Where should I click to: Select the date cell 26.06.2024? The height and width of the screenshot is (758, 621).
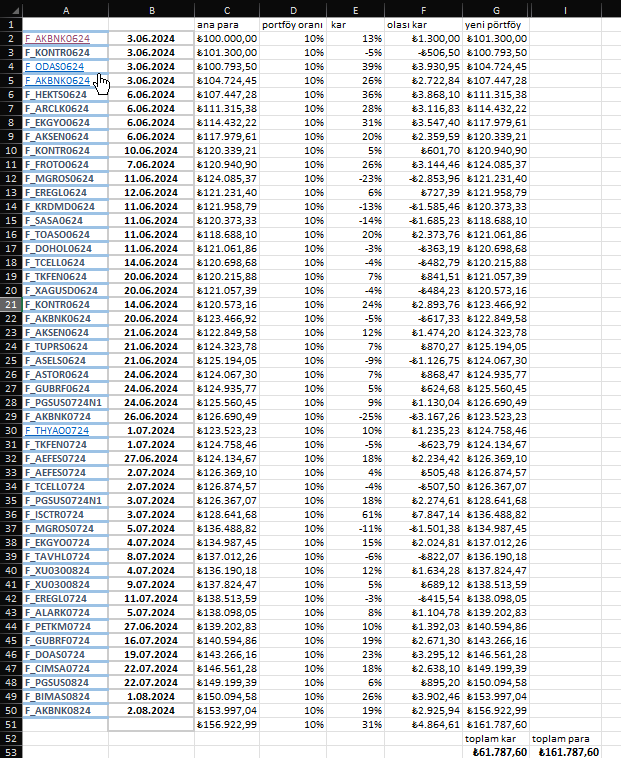pos(152,417)
